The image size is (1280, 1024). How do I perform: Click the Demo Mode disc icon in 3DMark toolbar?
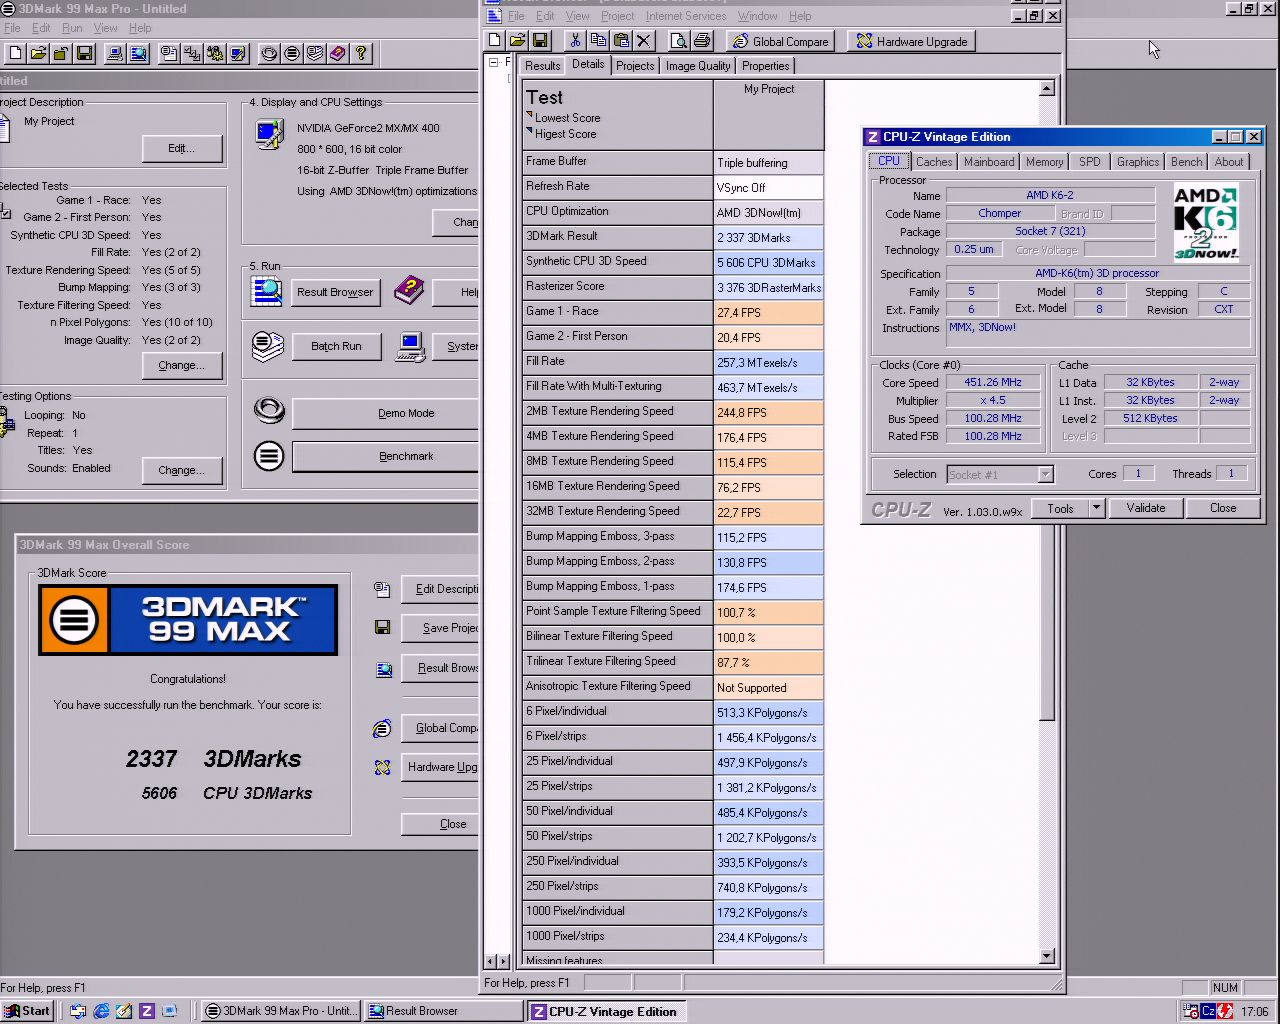click(269, 53)
